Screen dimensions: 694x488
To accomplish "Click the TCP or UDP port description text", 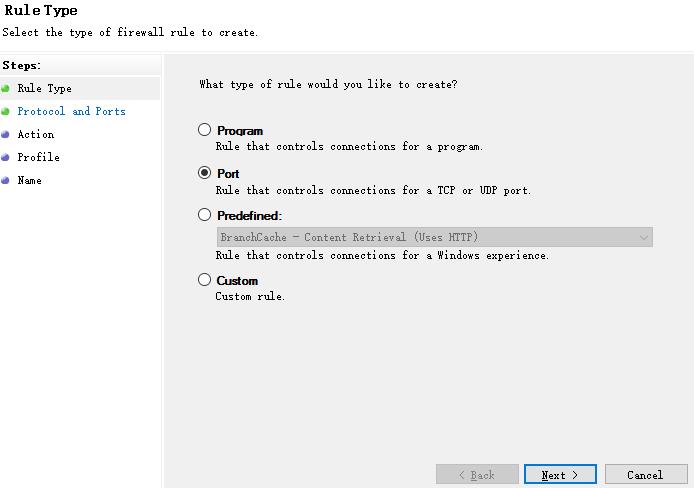I will tap(373, 190).
